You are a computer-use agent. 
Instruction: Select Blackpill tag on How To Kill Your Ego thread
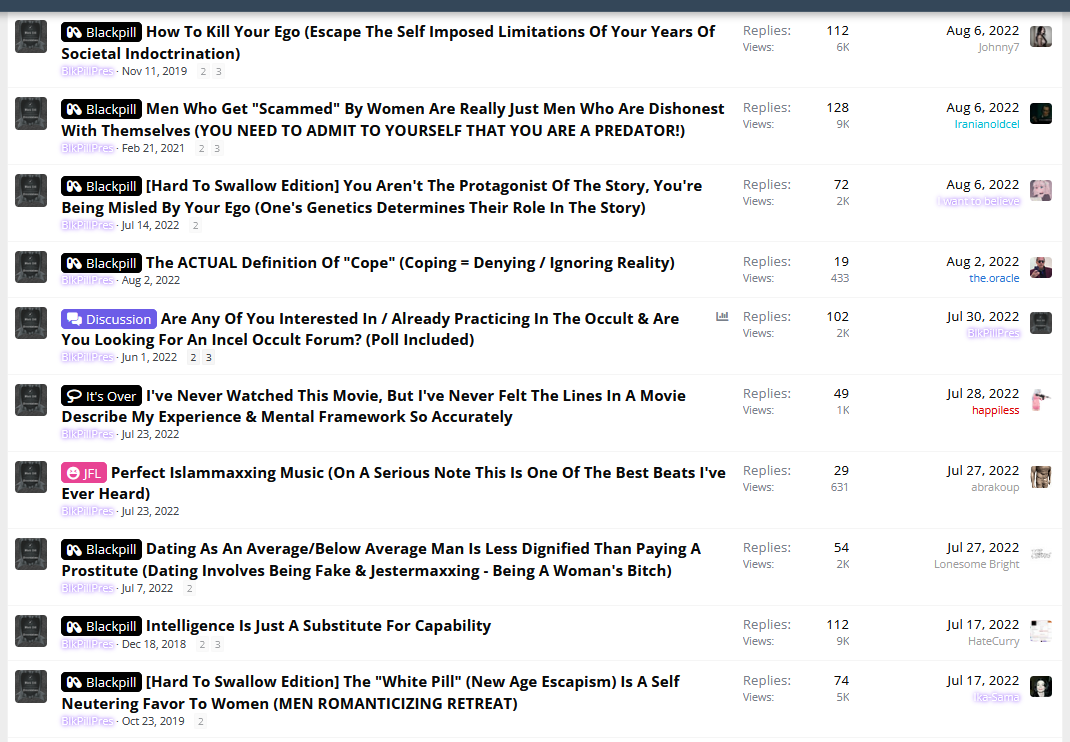tap(101, 32)
